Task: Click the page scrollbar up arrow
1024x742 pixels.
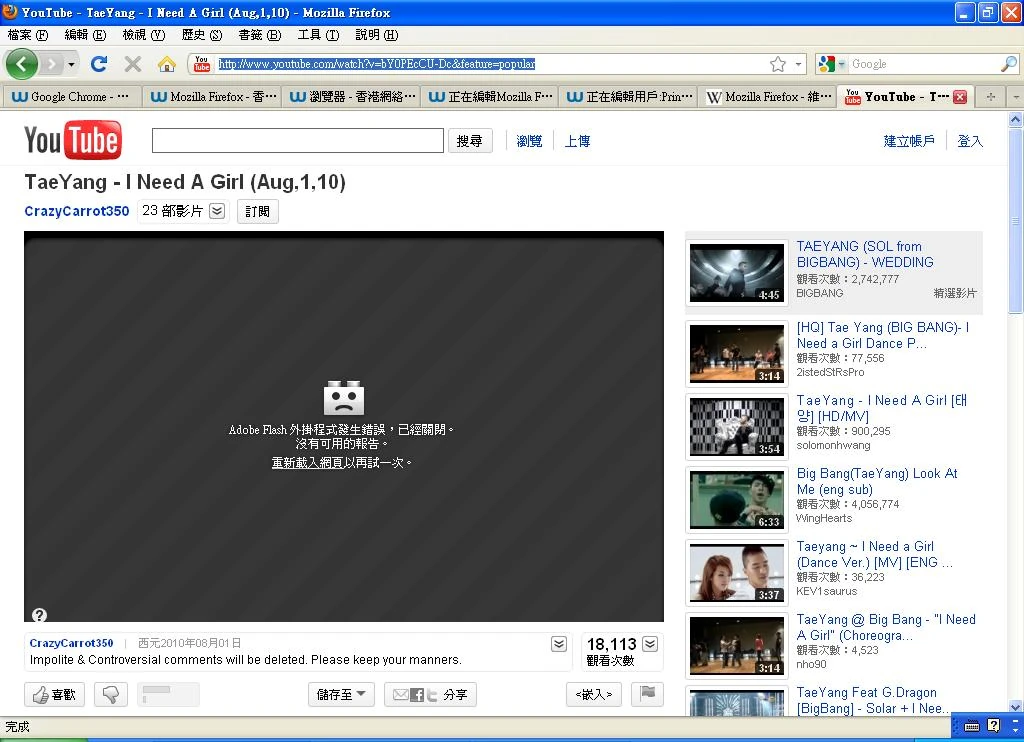Action: [x=1015, y=119]
